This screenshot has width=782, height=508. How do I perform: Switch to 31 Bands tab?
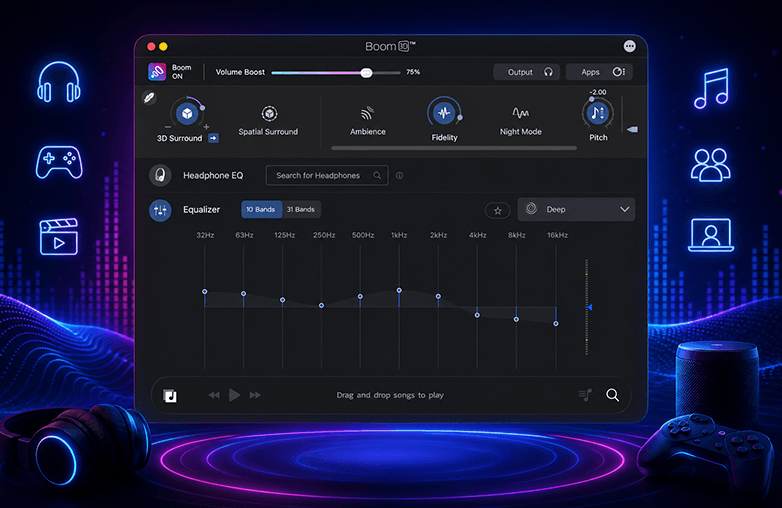(x=301, y=209)
